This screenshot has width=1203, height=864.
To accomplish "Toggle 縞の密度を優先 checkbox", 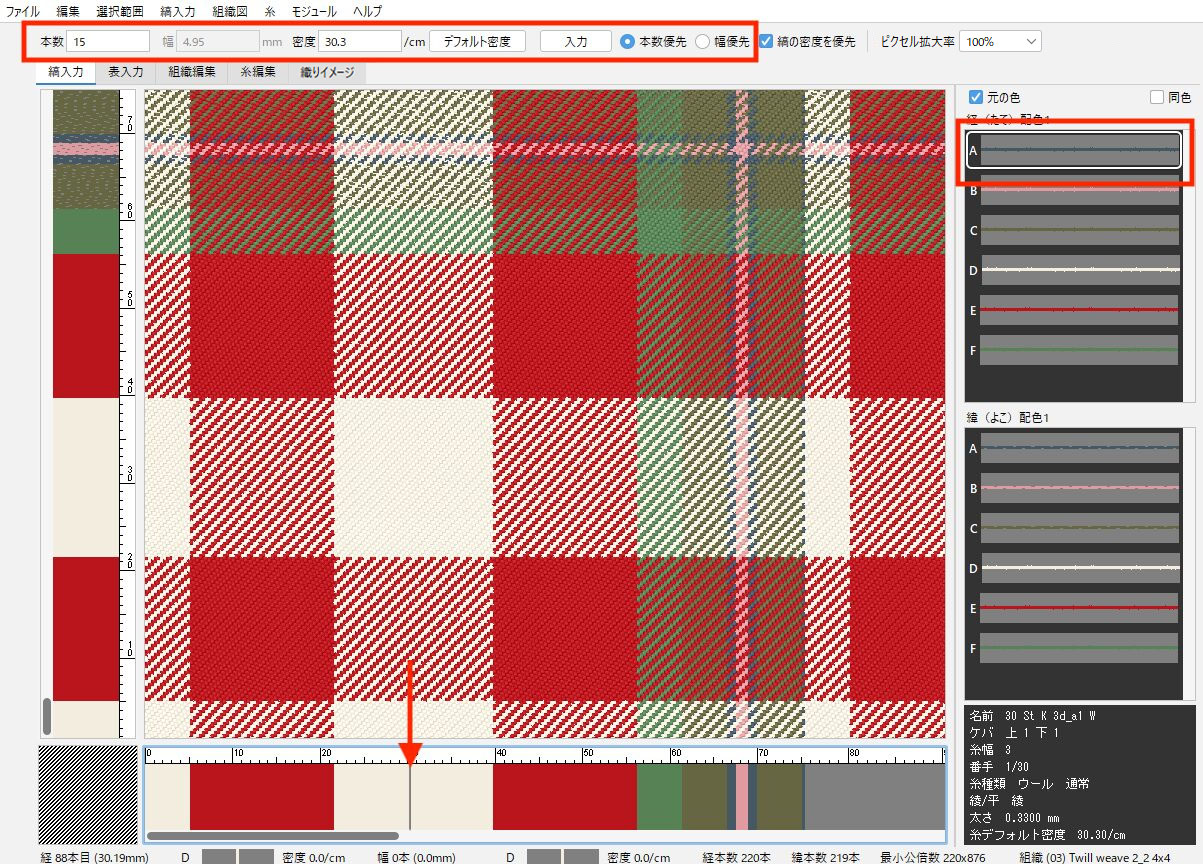I will (x=766, y=42).
